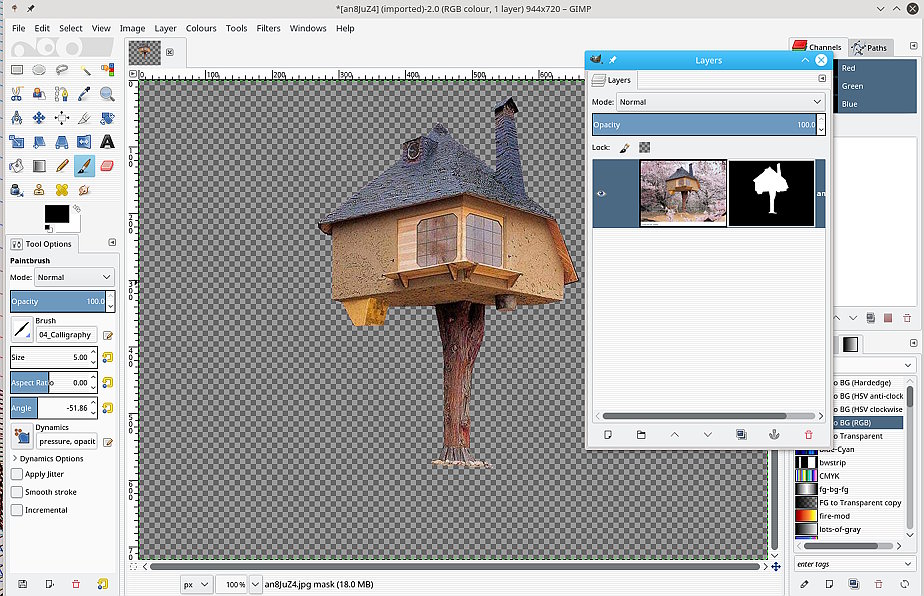Image resolution: width=924 pixels, height=596 pixels.
Task: Select the Move tool
Action: pyautogui.click(x=39, y=118)
